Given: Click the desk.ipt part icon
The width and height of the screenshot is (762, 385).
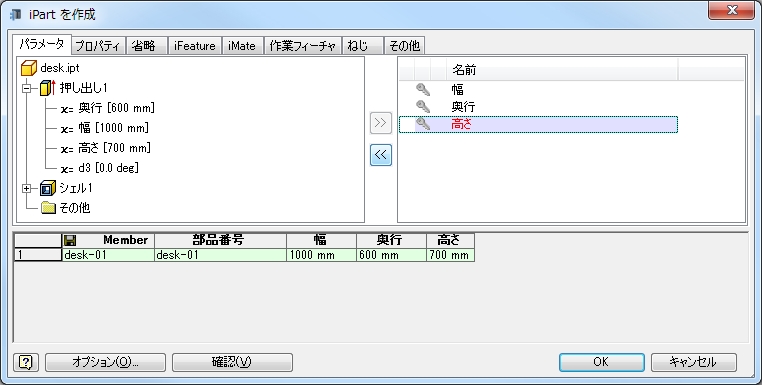Looking at the screenshot, I should [29, 68].
